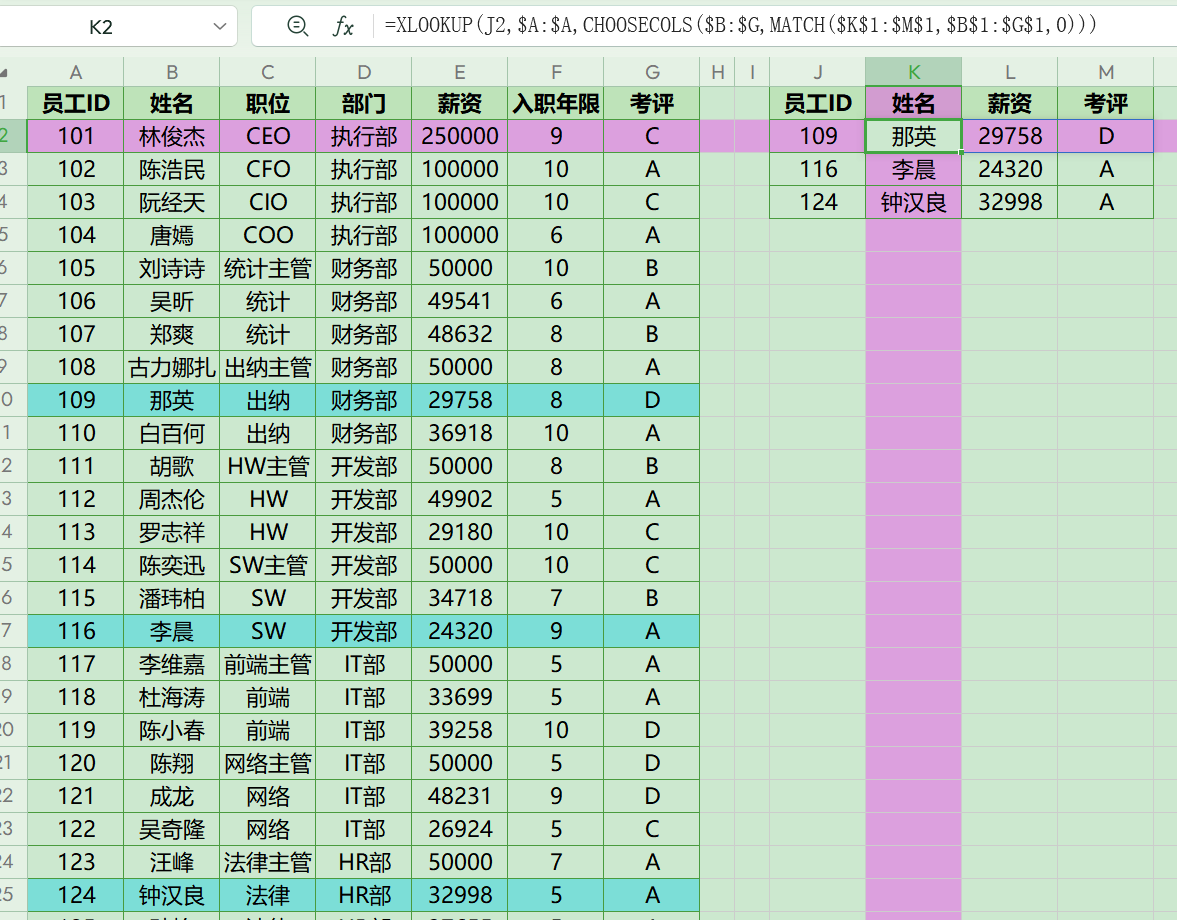Select name cell 阮经天
This screenshot has width=1177, height=920.
[172, 202]
